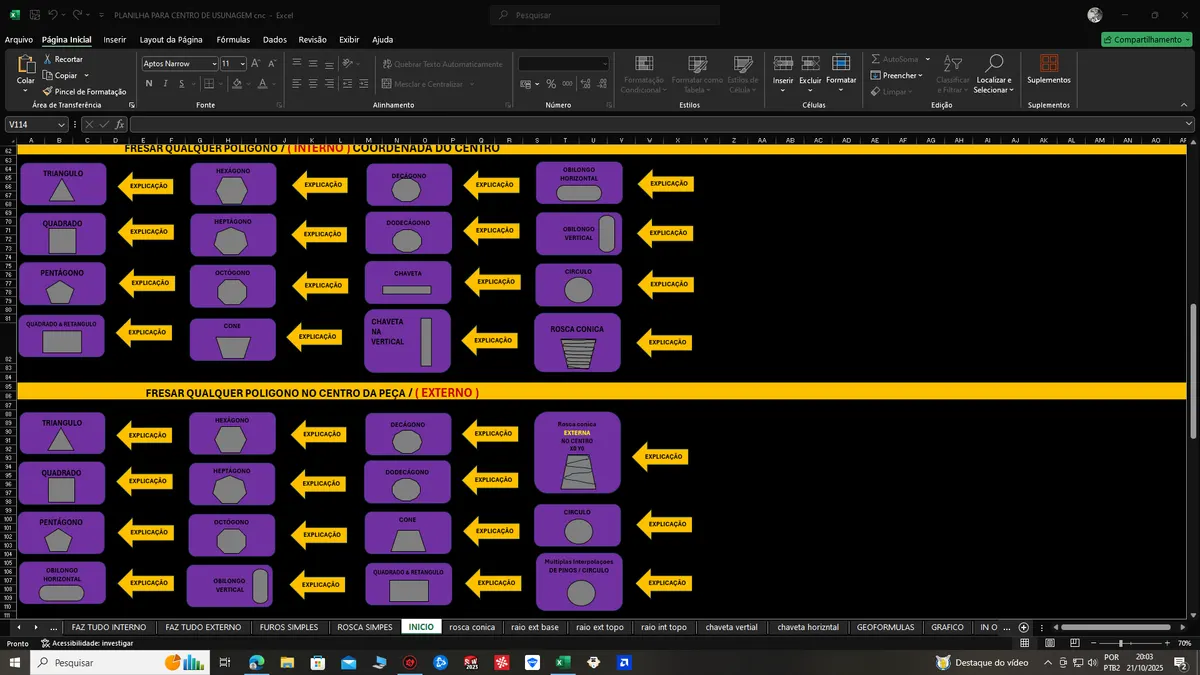
Task: Collapse the ribbon with the chevron
Action: pyautogui.click(x=1186, y=105)
